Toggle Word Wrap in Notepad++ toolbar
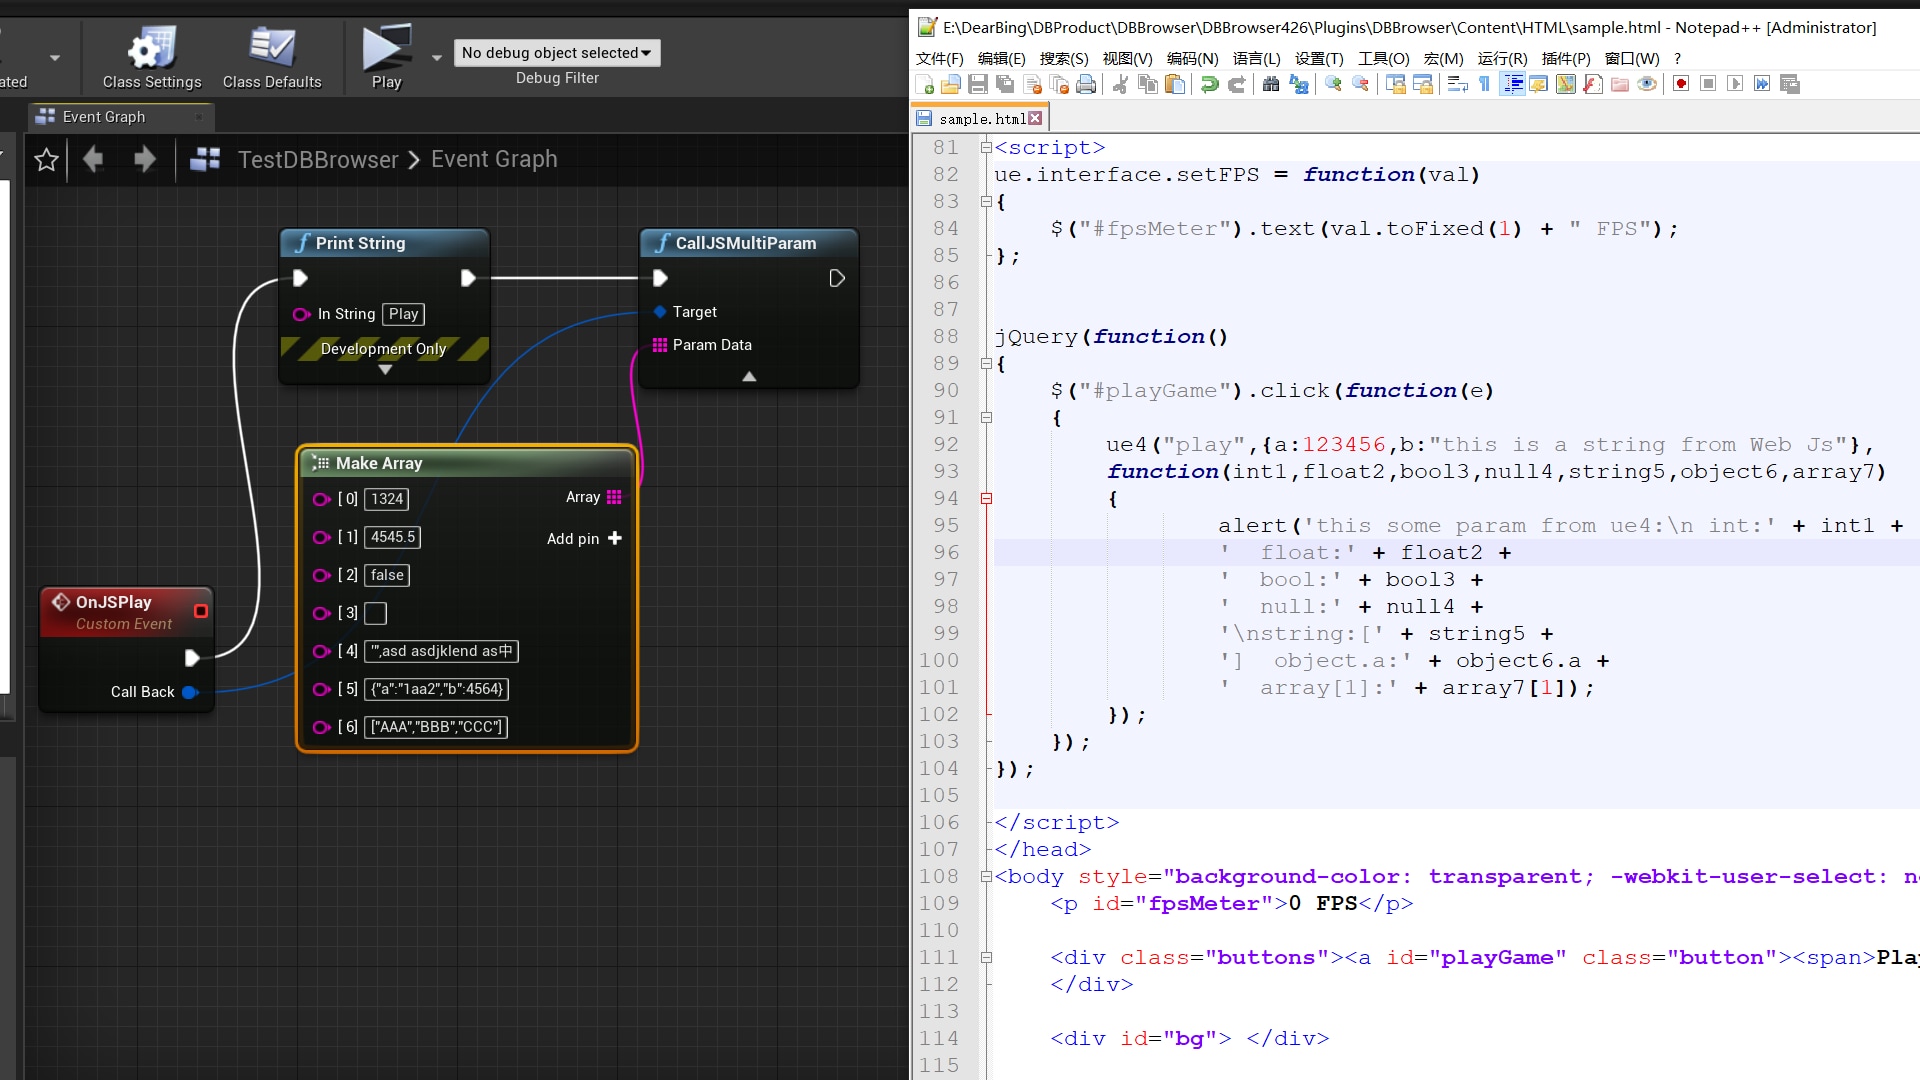Viewport: 1920px width, 1080px height. tap(1457, 84)
